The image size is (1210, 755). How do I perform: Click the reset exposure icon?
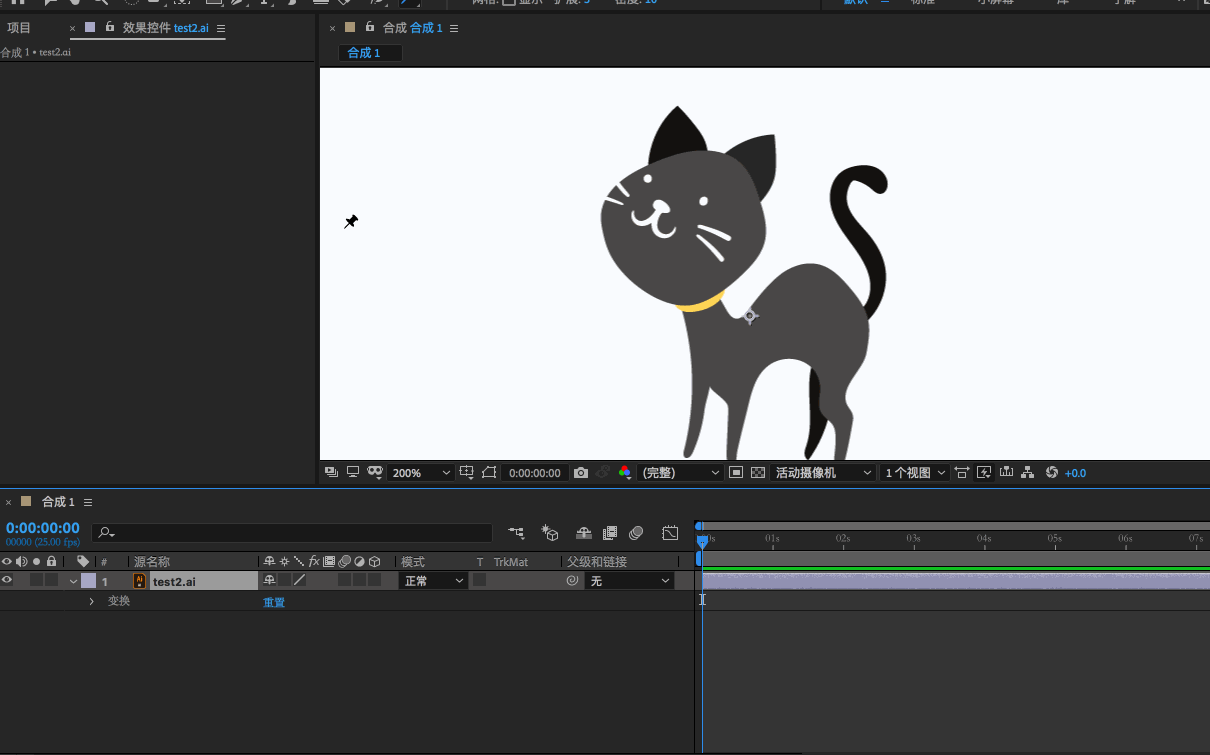(x=1051, y=473)
